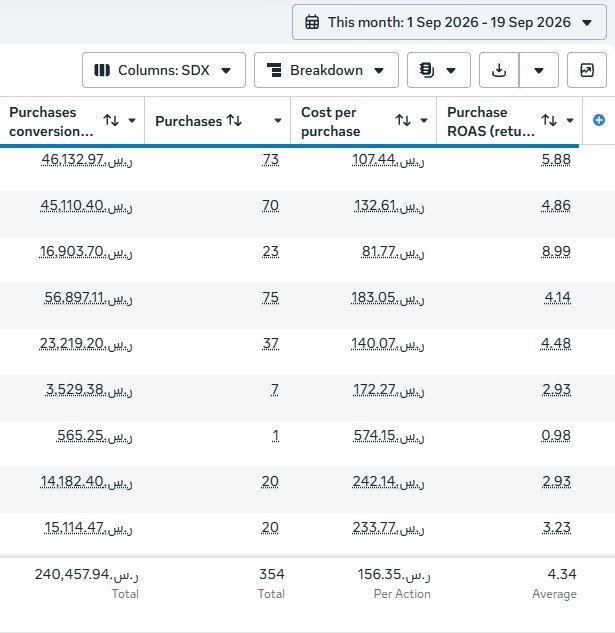Click conversion value 16,903.70

click(x=86, y=252)
